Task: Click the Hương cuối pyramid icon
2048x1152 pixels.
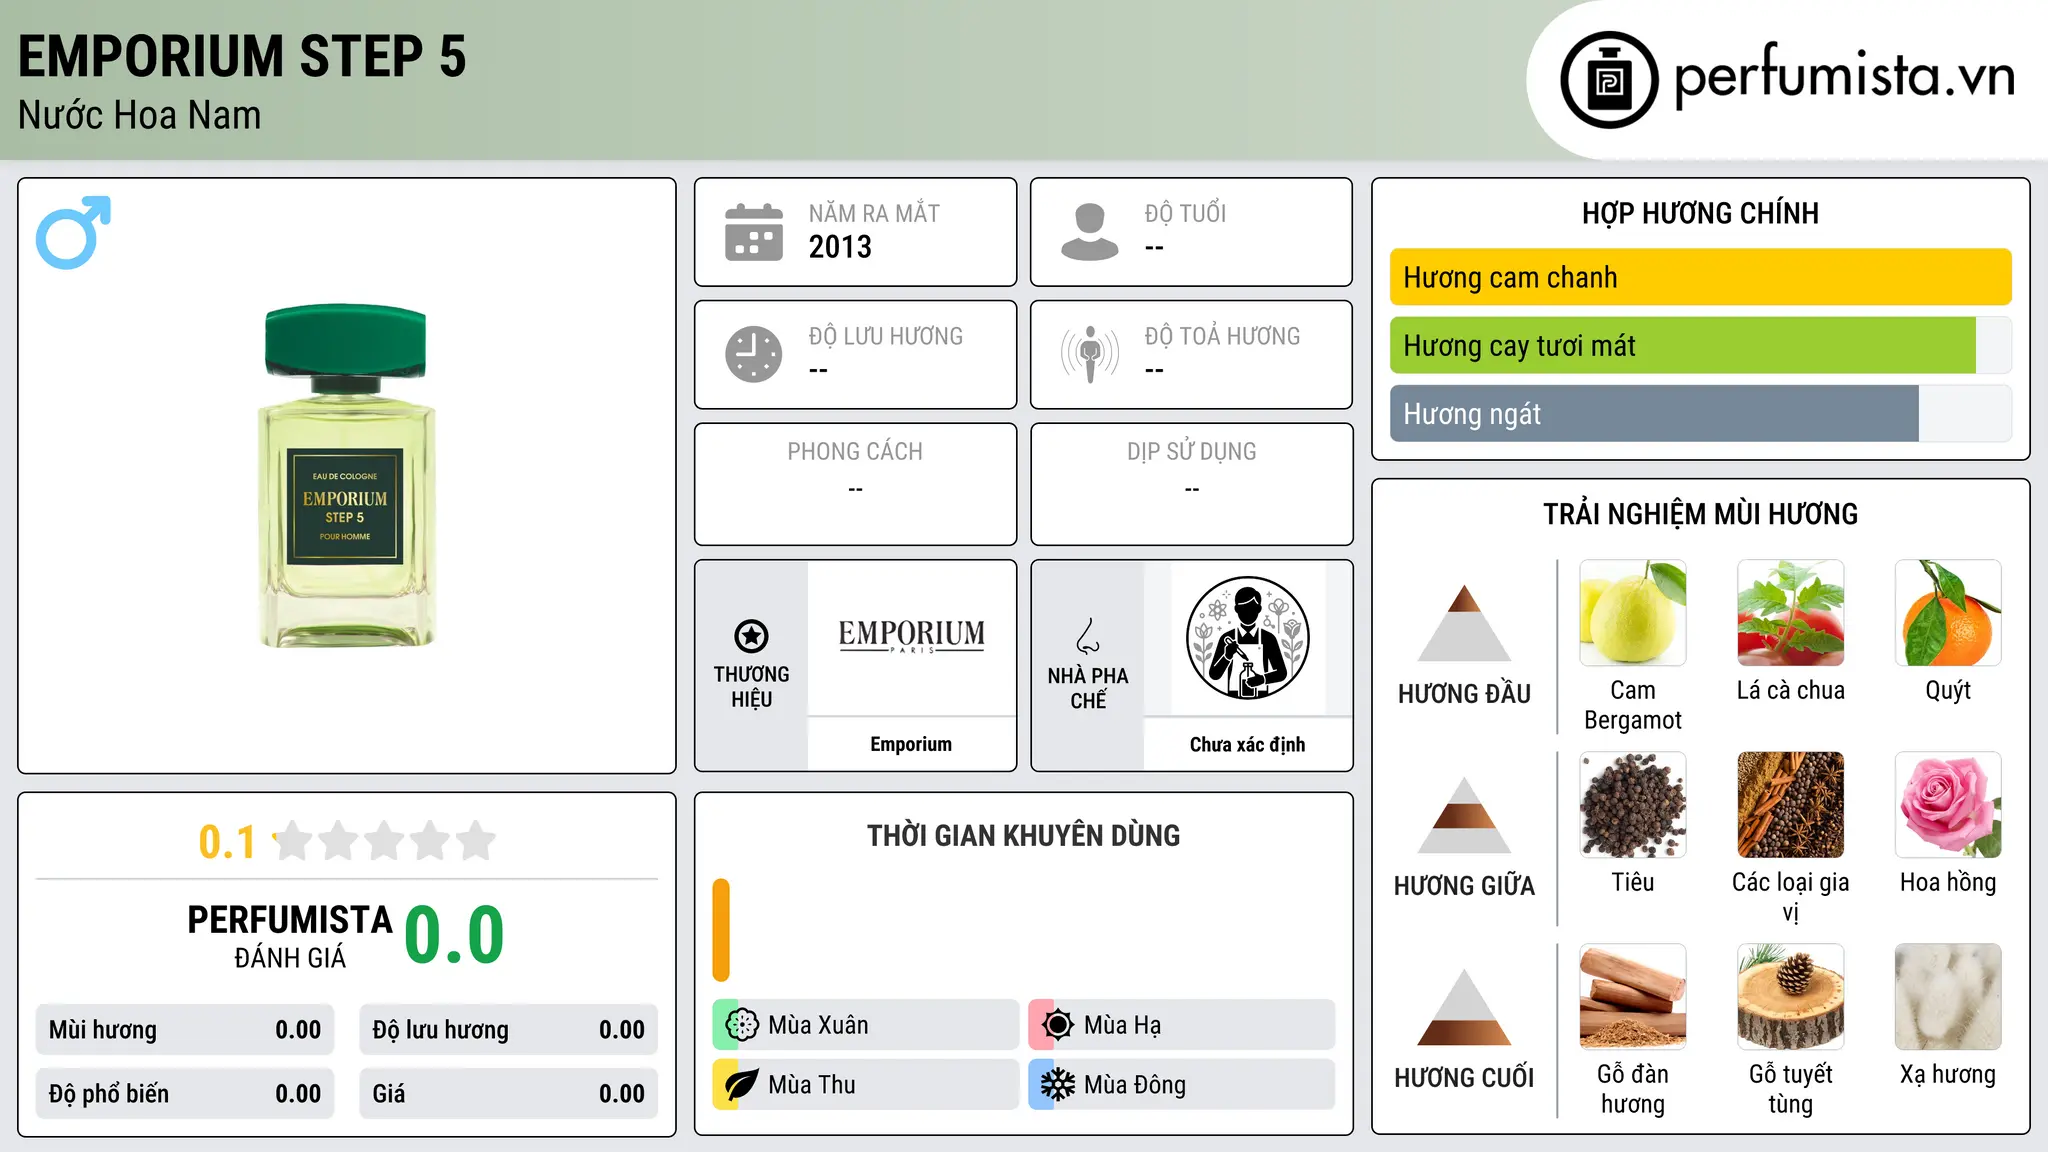Action: pyautogui.click(x=1464, y=1006)
